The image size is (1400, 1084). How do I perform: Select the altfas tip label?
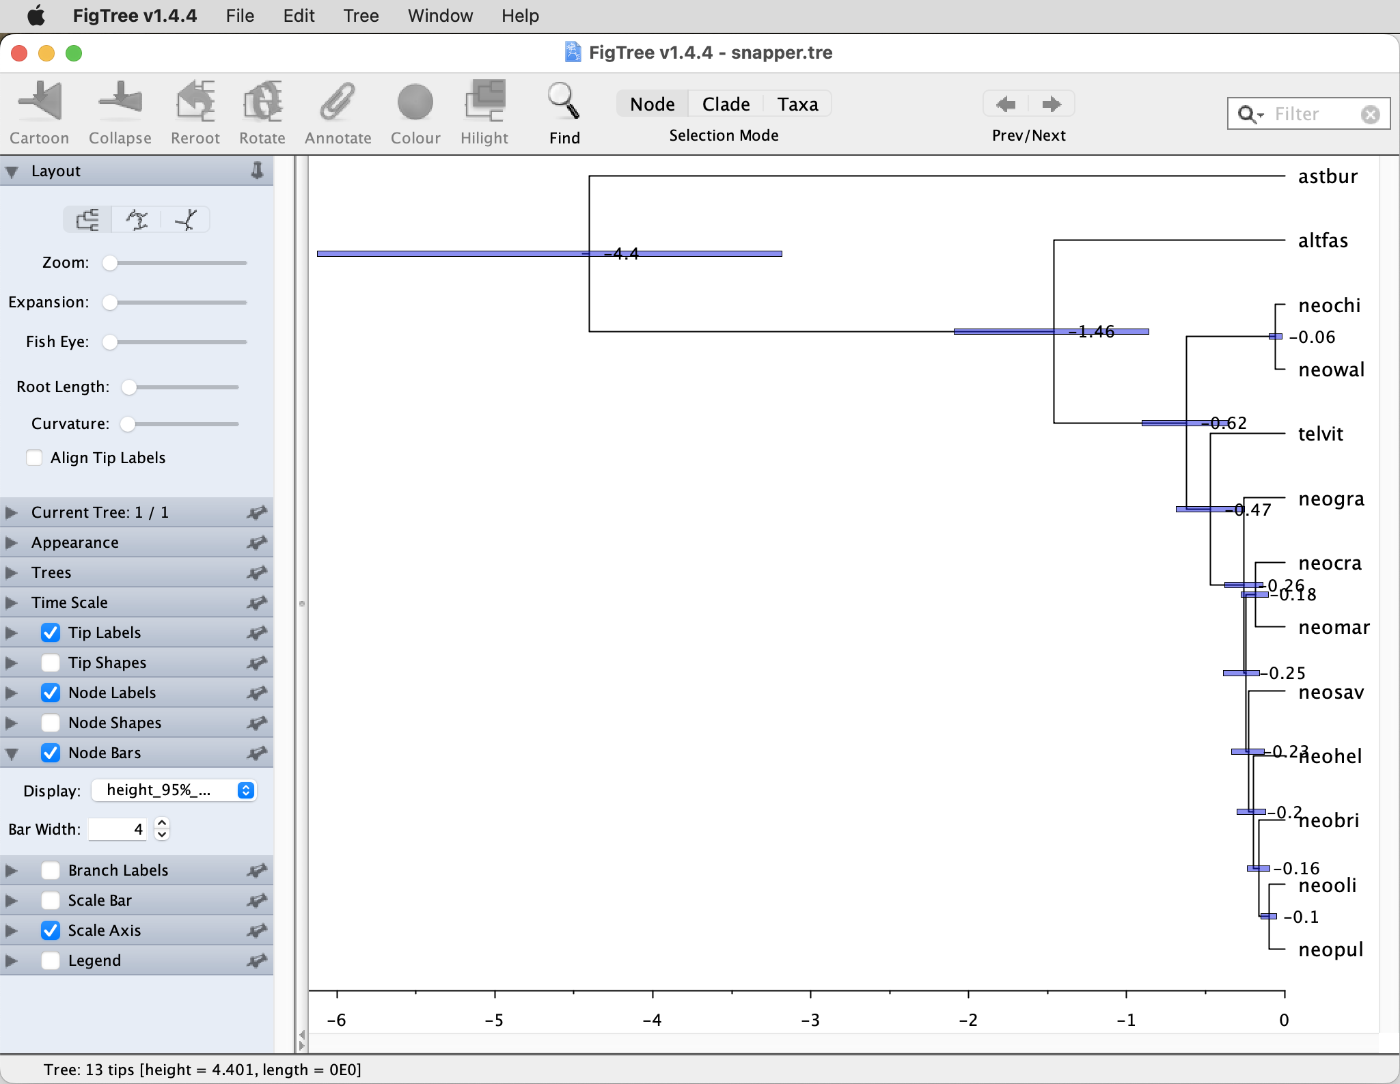click(x=1323, y=241)
